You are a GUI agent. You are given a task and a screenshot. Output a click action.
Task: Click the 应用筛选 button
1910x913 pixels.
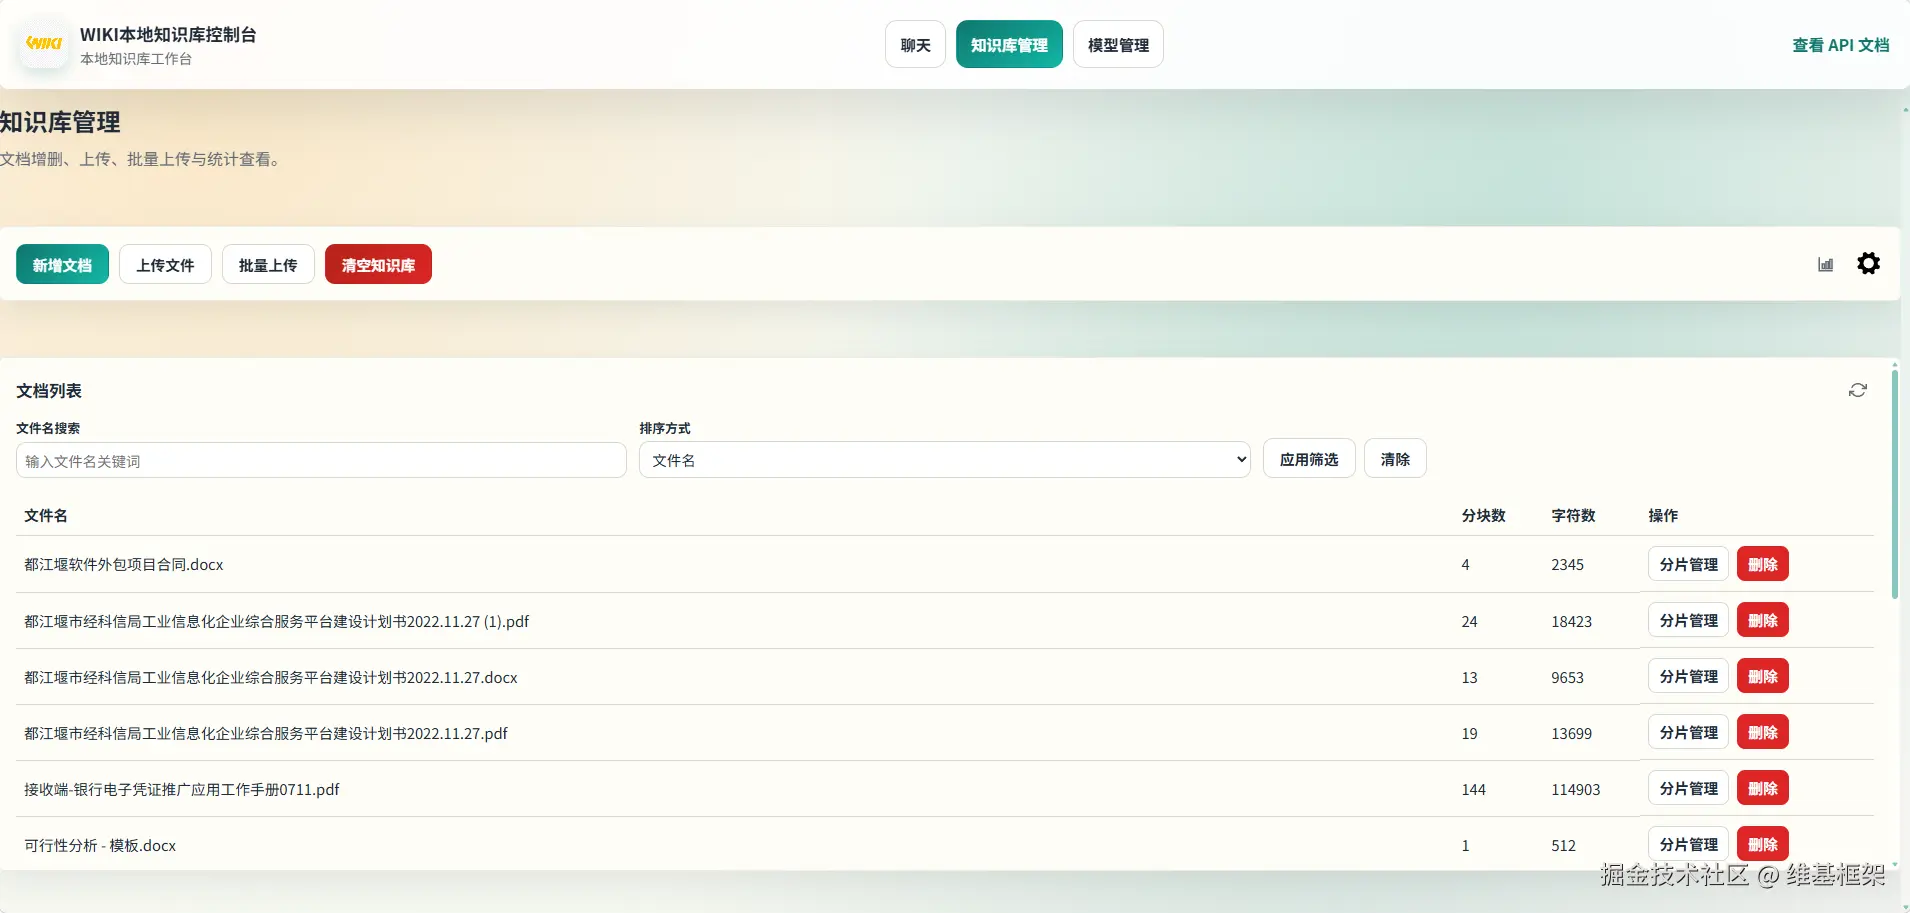pyautogui.click(x=1309, y=458)
